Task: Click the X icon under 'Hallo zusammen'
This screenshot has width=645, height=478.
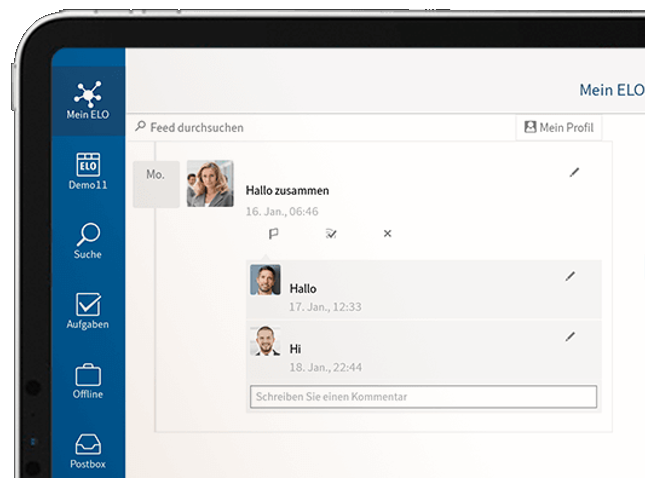Action: tap(388, 233)
